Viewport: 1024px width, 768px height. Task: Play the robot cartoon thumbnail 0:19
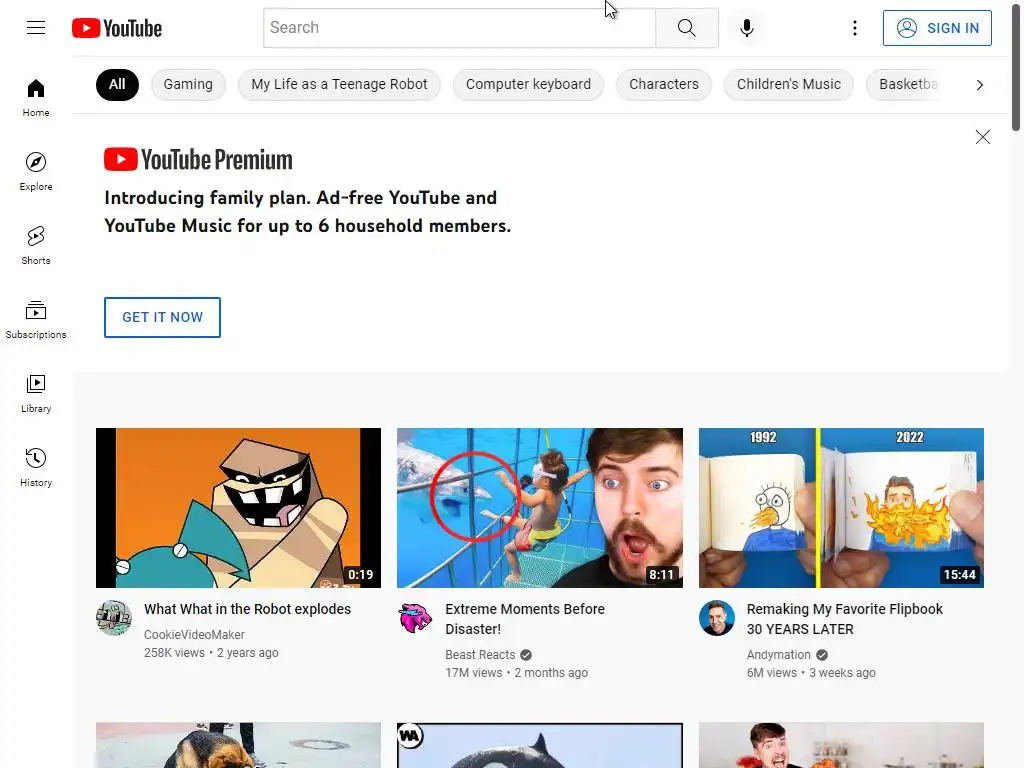[238, 508]
